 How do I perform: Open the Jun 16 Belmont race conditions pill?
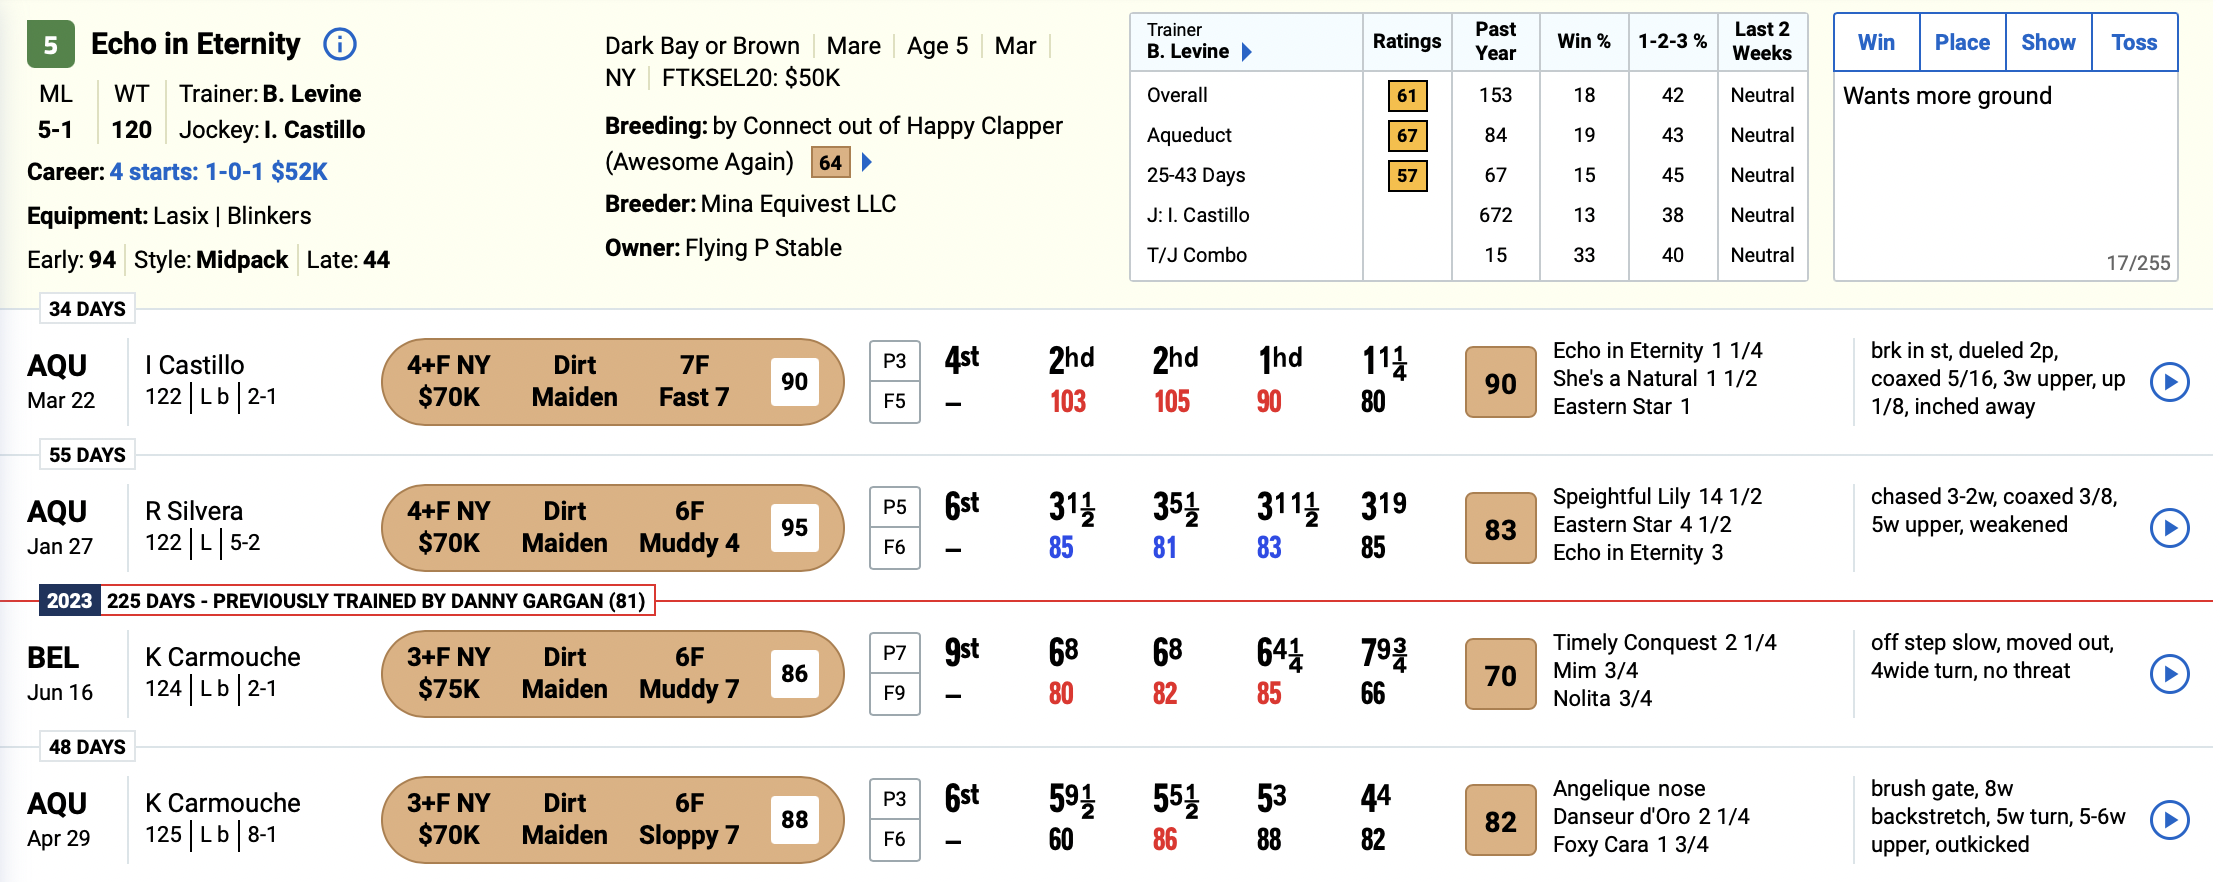coord(613,674)
